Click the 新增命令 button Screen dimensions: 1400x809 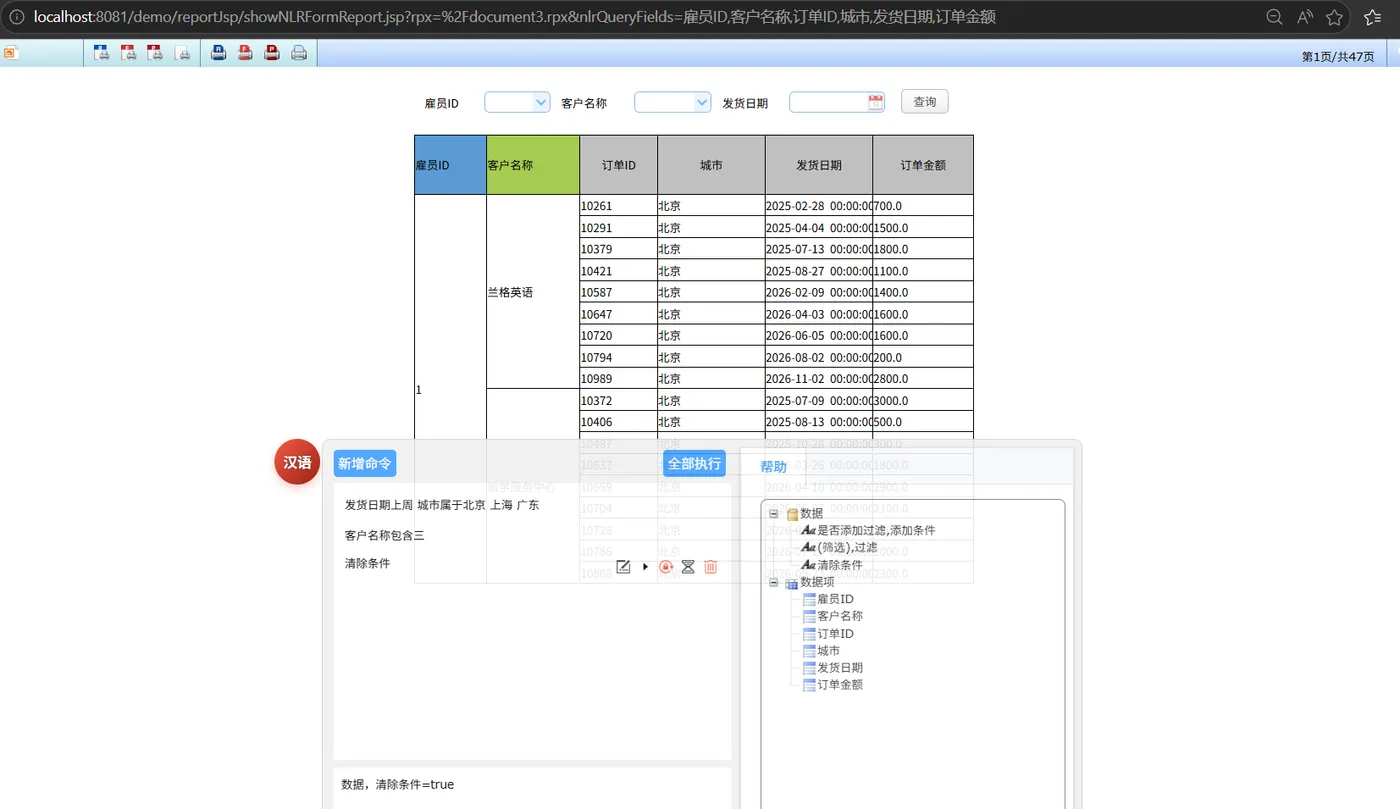pos(365,463)
